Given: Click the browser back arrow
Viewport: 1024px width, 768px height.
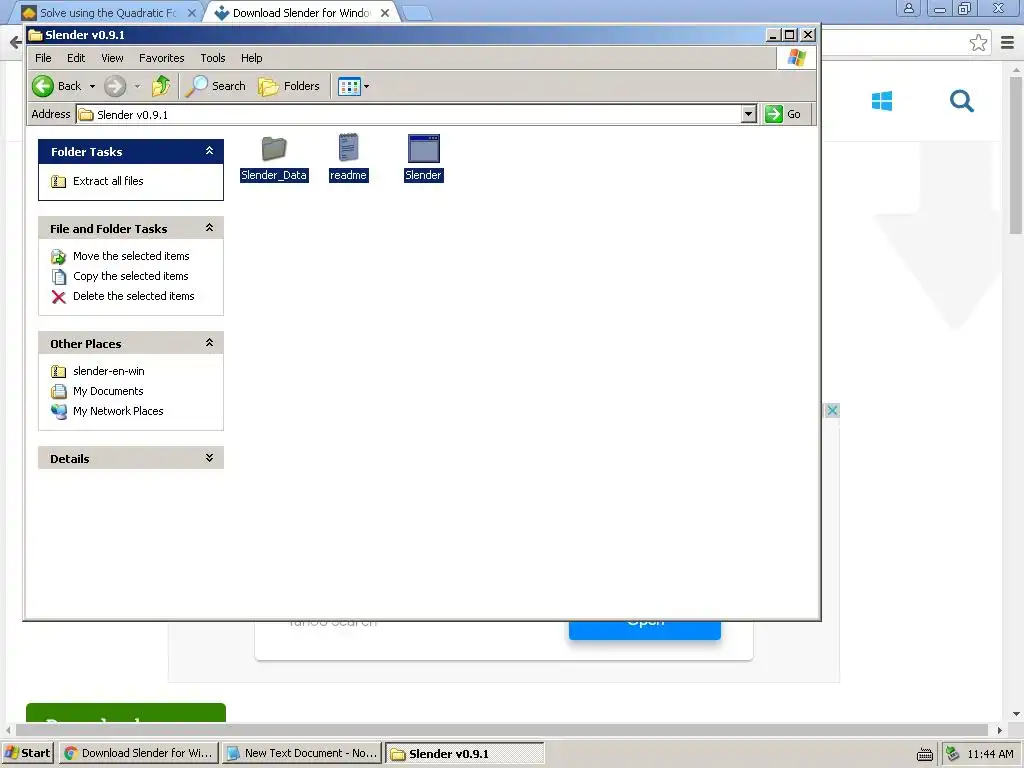Looking at the screenshot, I should [x=14, y=43].
